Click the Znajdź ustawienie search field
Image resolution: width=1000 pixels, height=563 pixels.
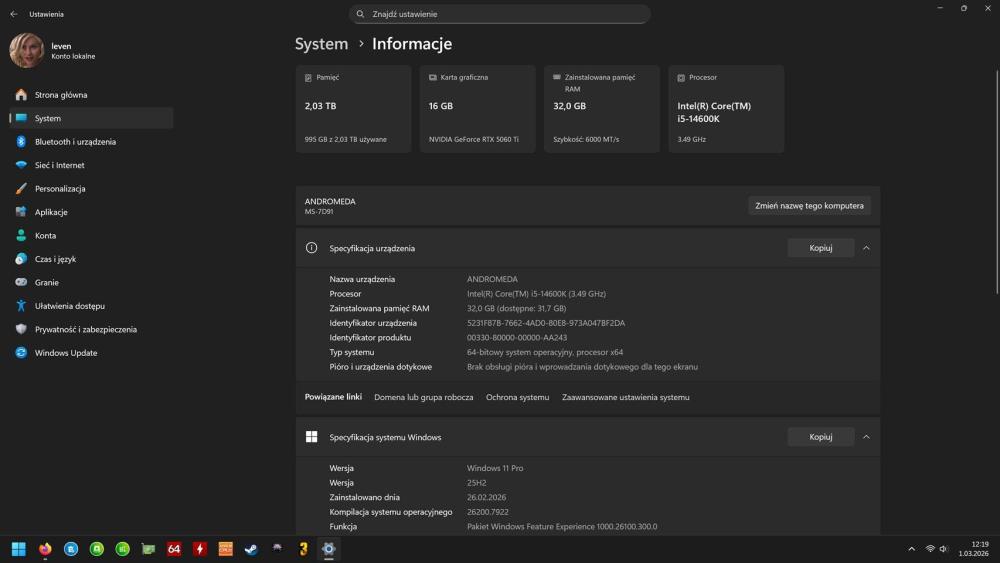point(500,14)
